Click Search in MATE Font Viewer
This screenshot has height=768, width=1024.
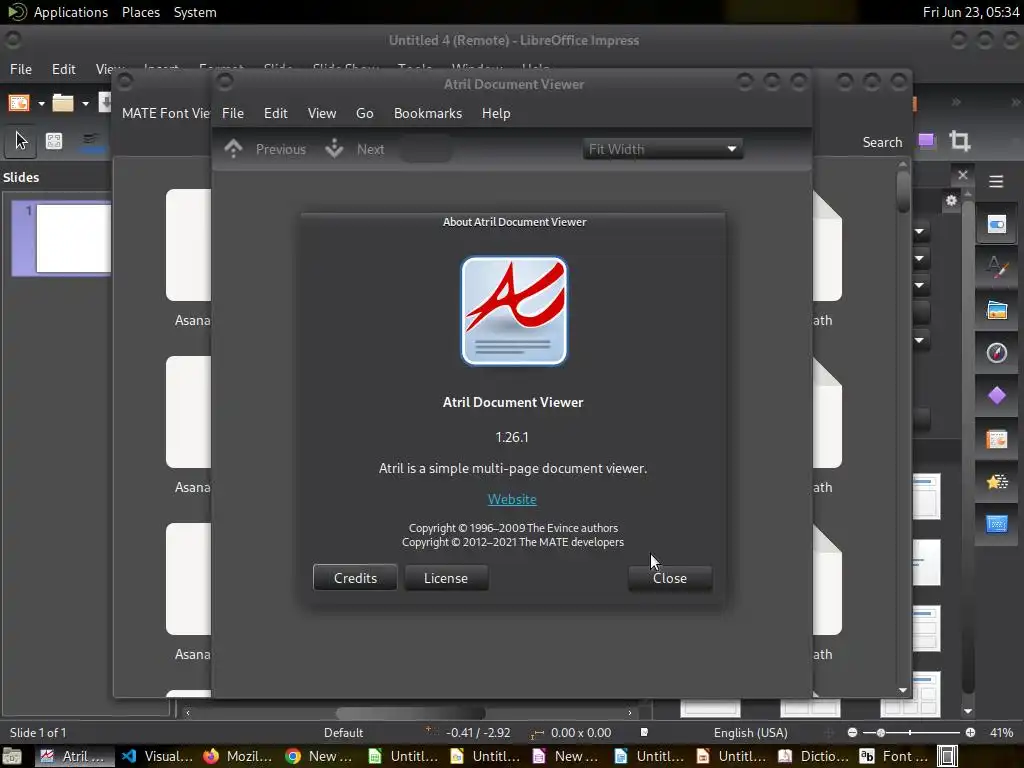(882, 142)
